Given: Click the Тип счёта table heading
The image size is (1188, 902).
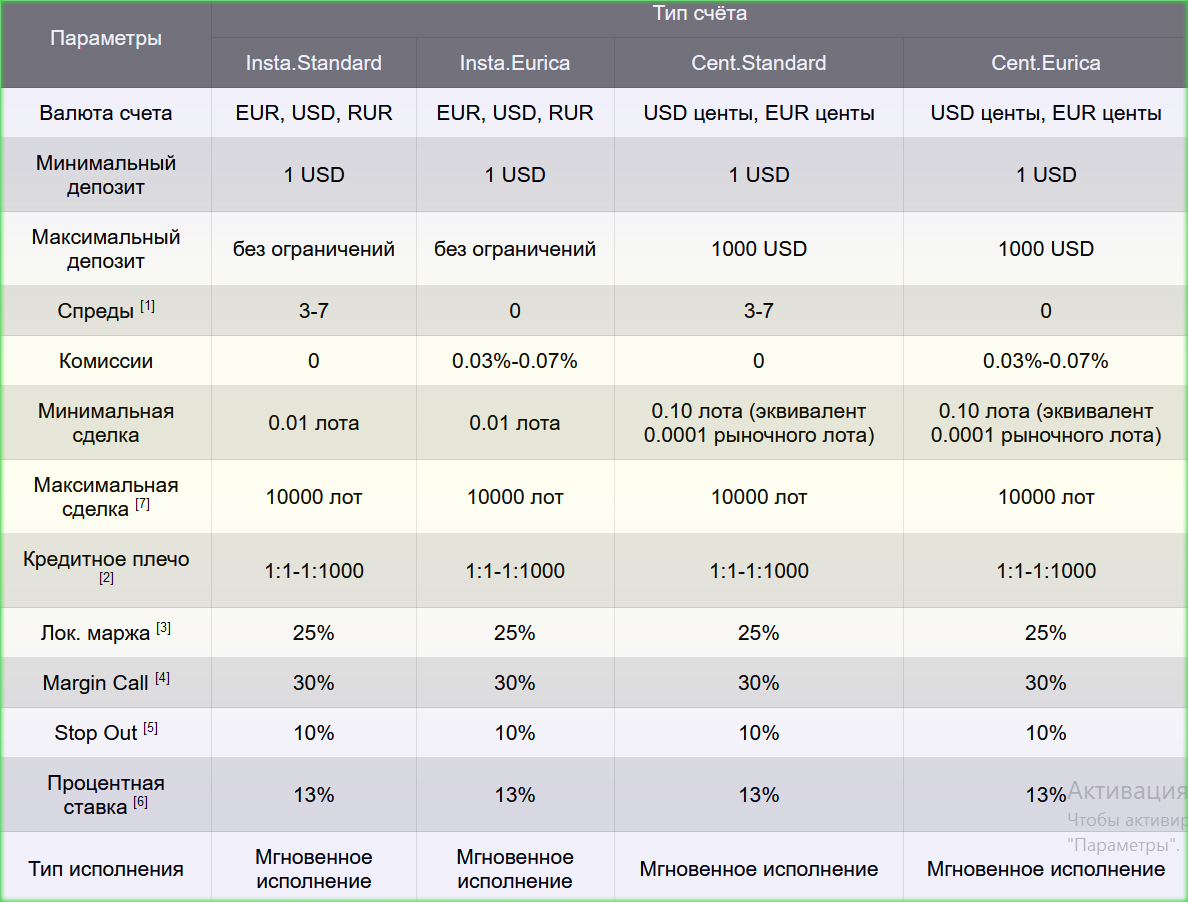Looking at the screenshot, I should pyautogui.click(x=699, y=14).
